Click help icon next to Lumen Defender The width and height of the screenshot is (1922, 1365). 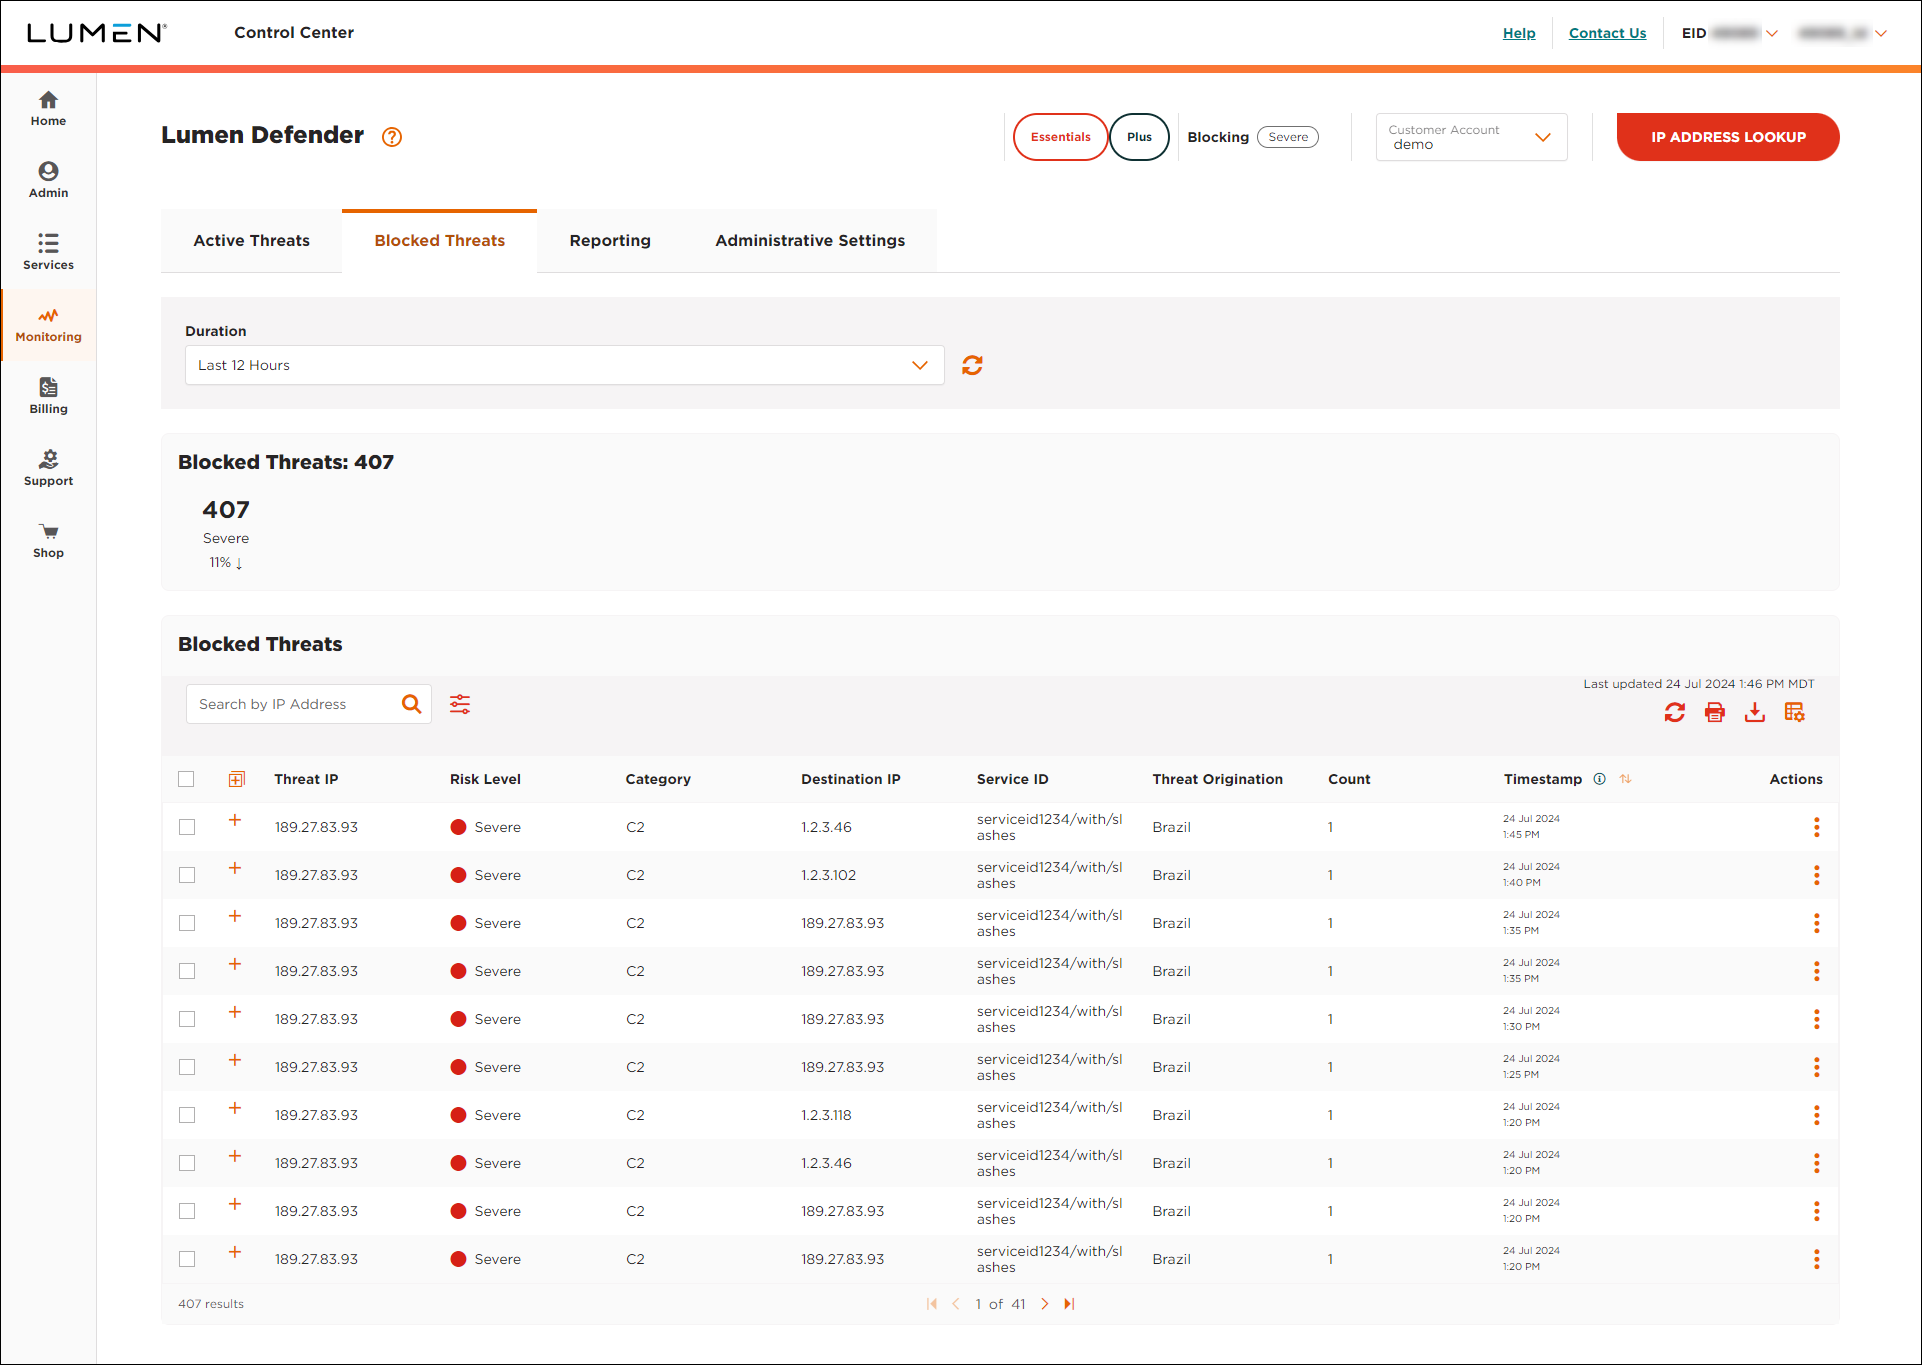tap(392, 137)
